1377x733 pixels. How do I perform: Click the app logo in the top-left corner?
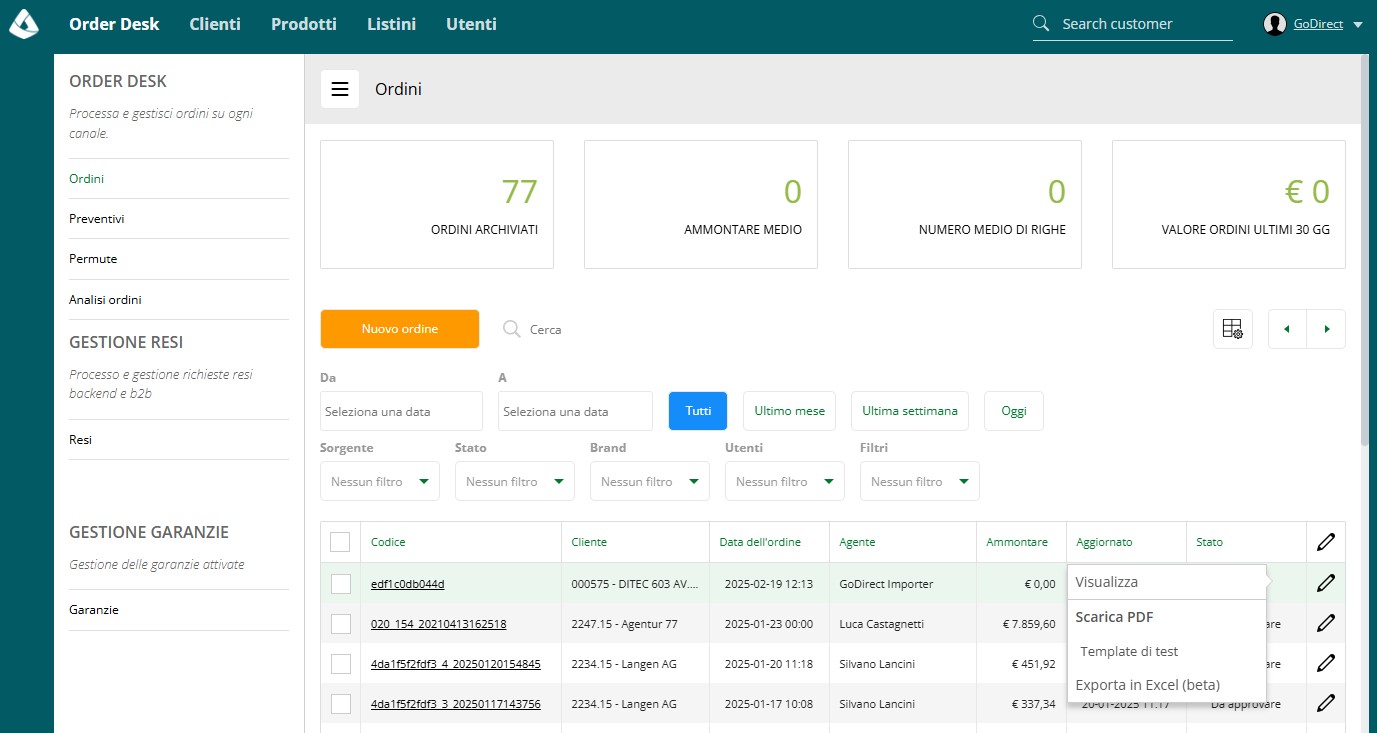click(x=24, y=24)
